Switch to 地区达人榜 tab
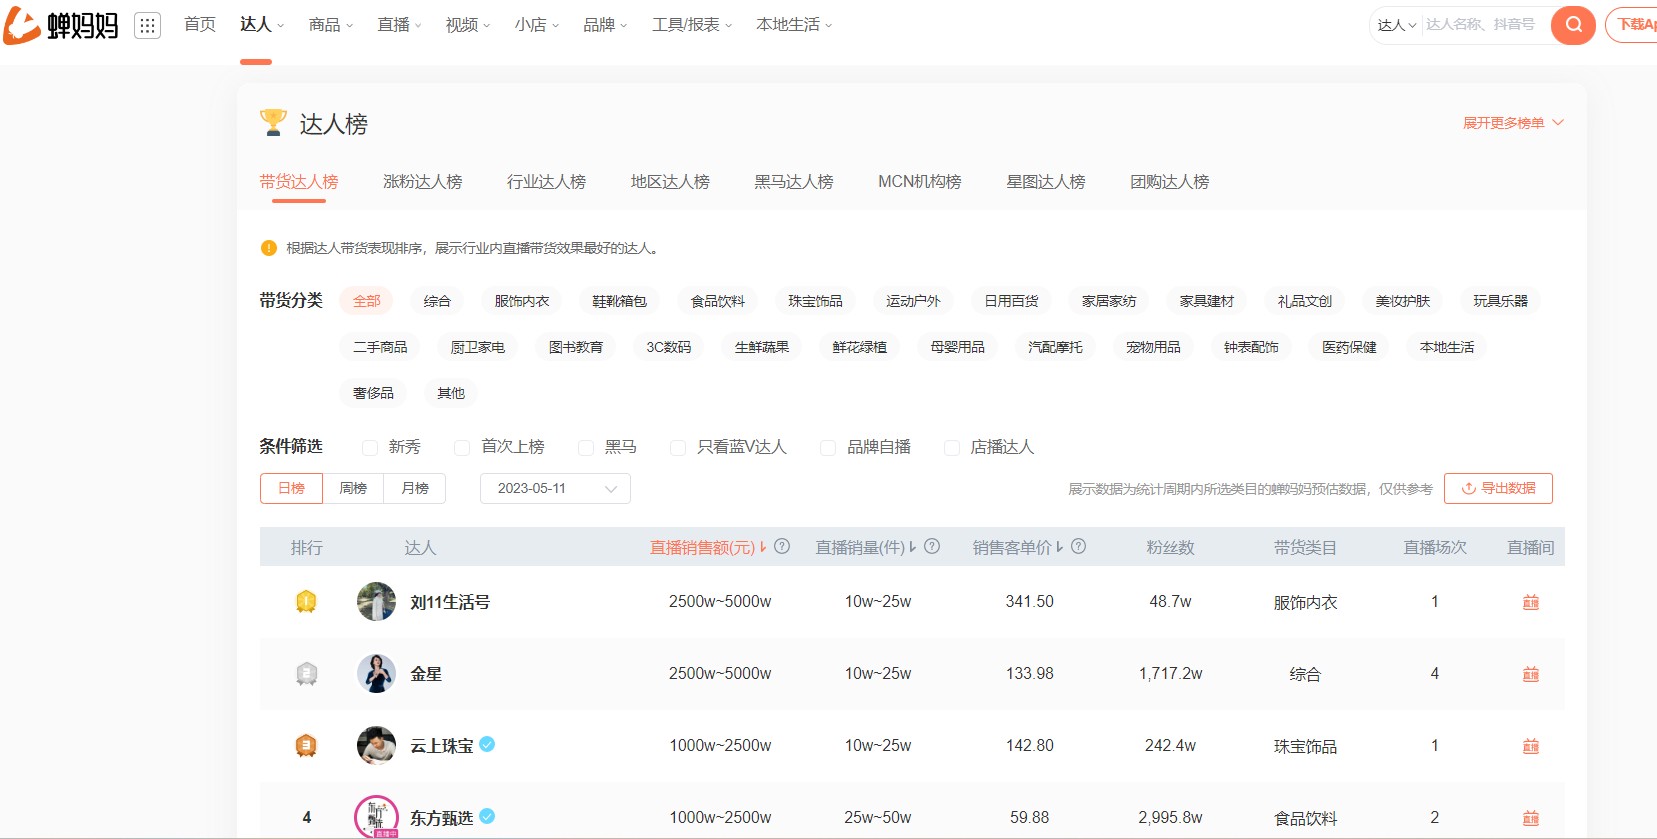The height and width of the screenshot is (839, 1657). (670, 182)
